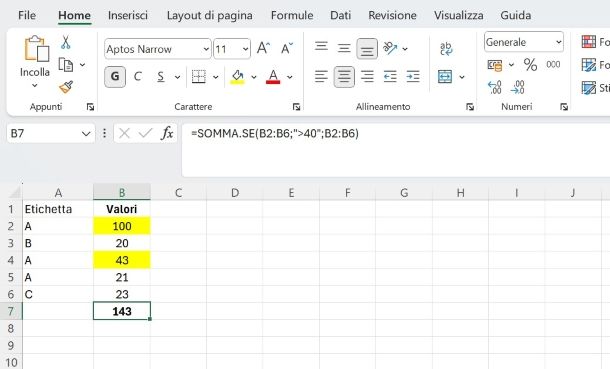Open merge cells dropdown arrow
Viewport: 610px width, 369px height.
(x=462, y=77)
